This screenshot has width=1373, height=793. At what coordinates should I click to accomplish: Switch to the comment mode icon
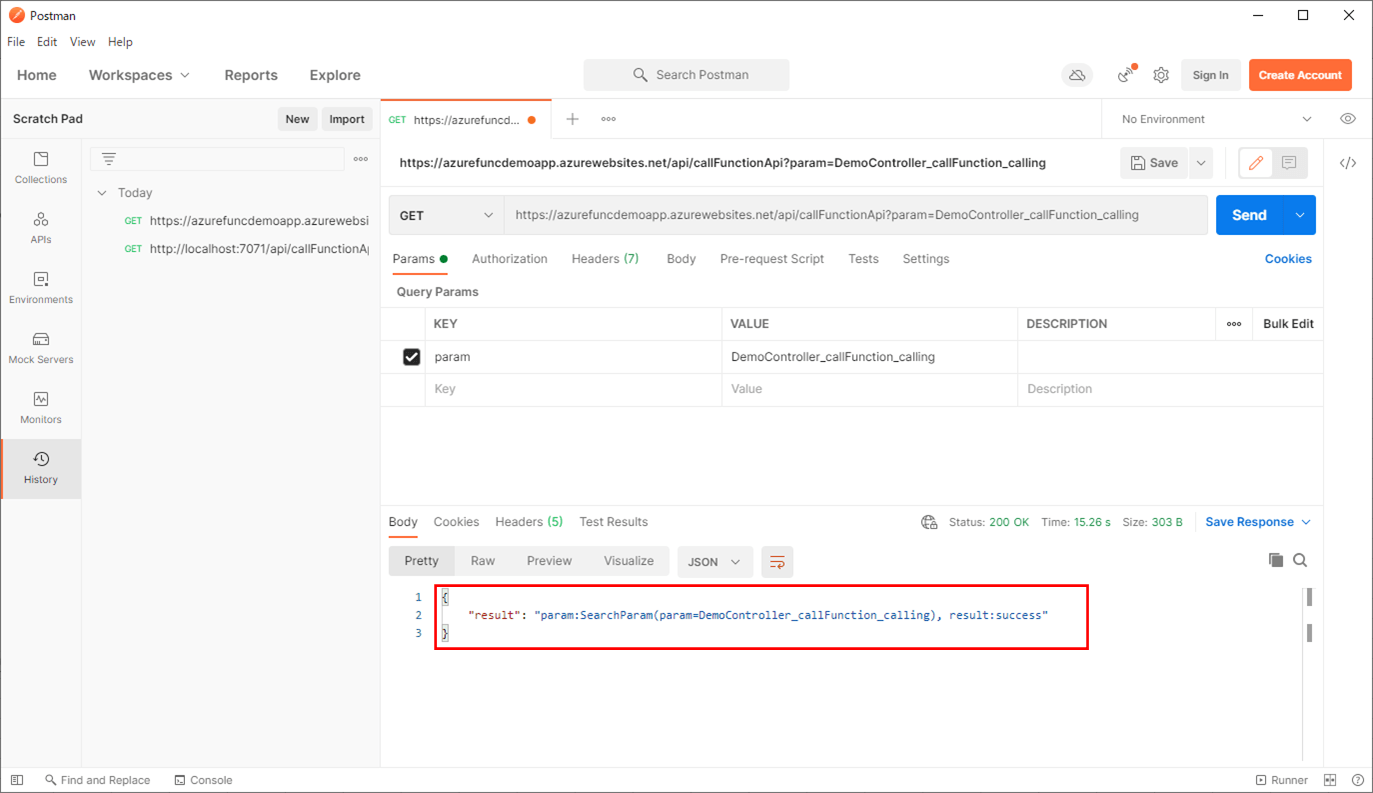[x=1289, y=163]
